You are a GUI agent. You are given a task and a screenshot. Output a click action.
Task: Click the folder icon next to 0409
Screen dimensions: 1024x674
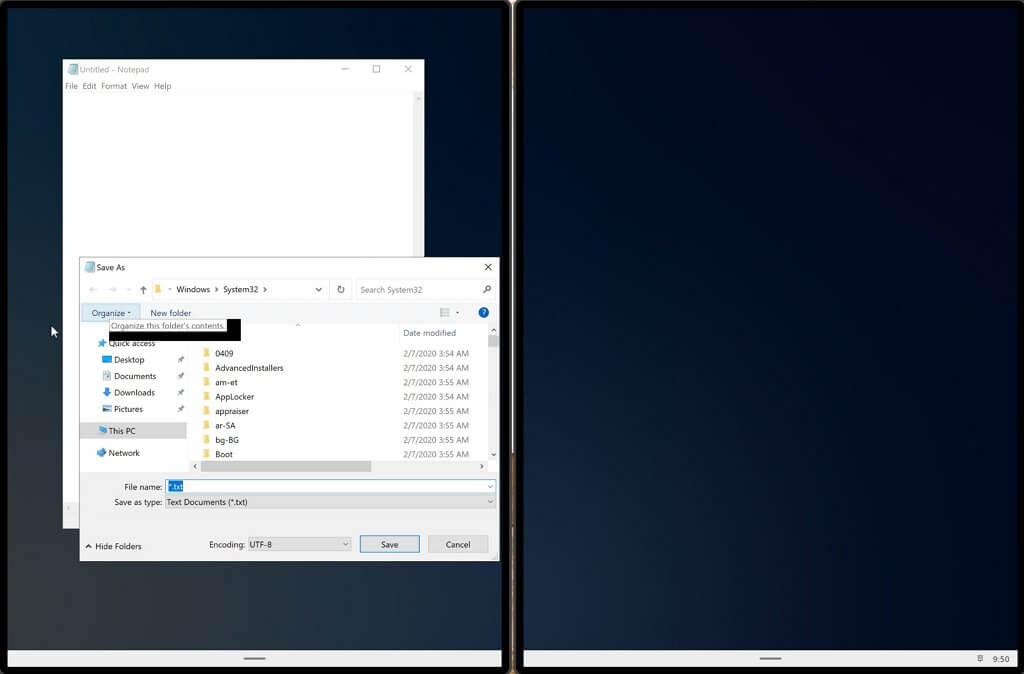pos(206,353)
